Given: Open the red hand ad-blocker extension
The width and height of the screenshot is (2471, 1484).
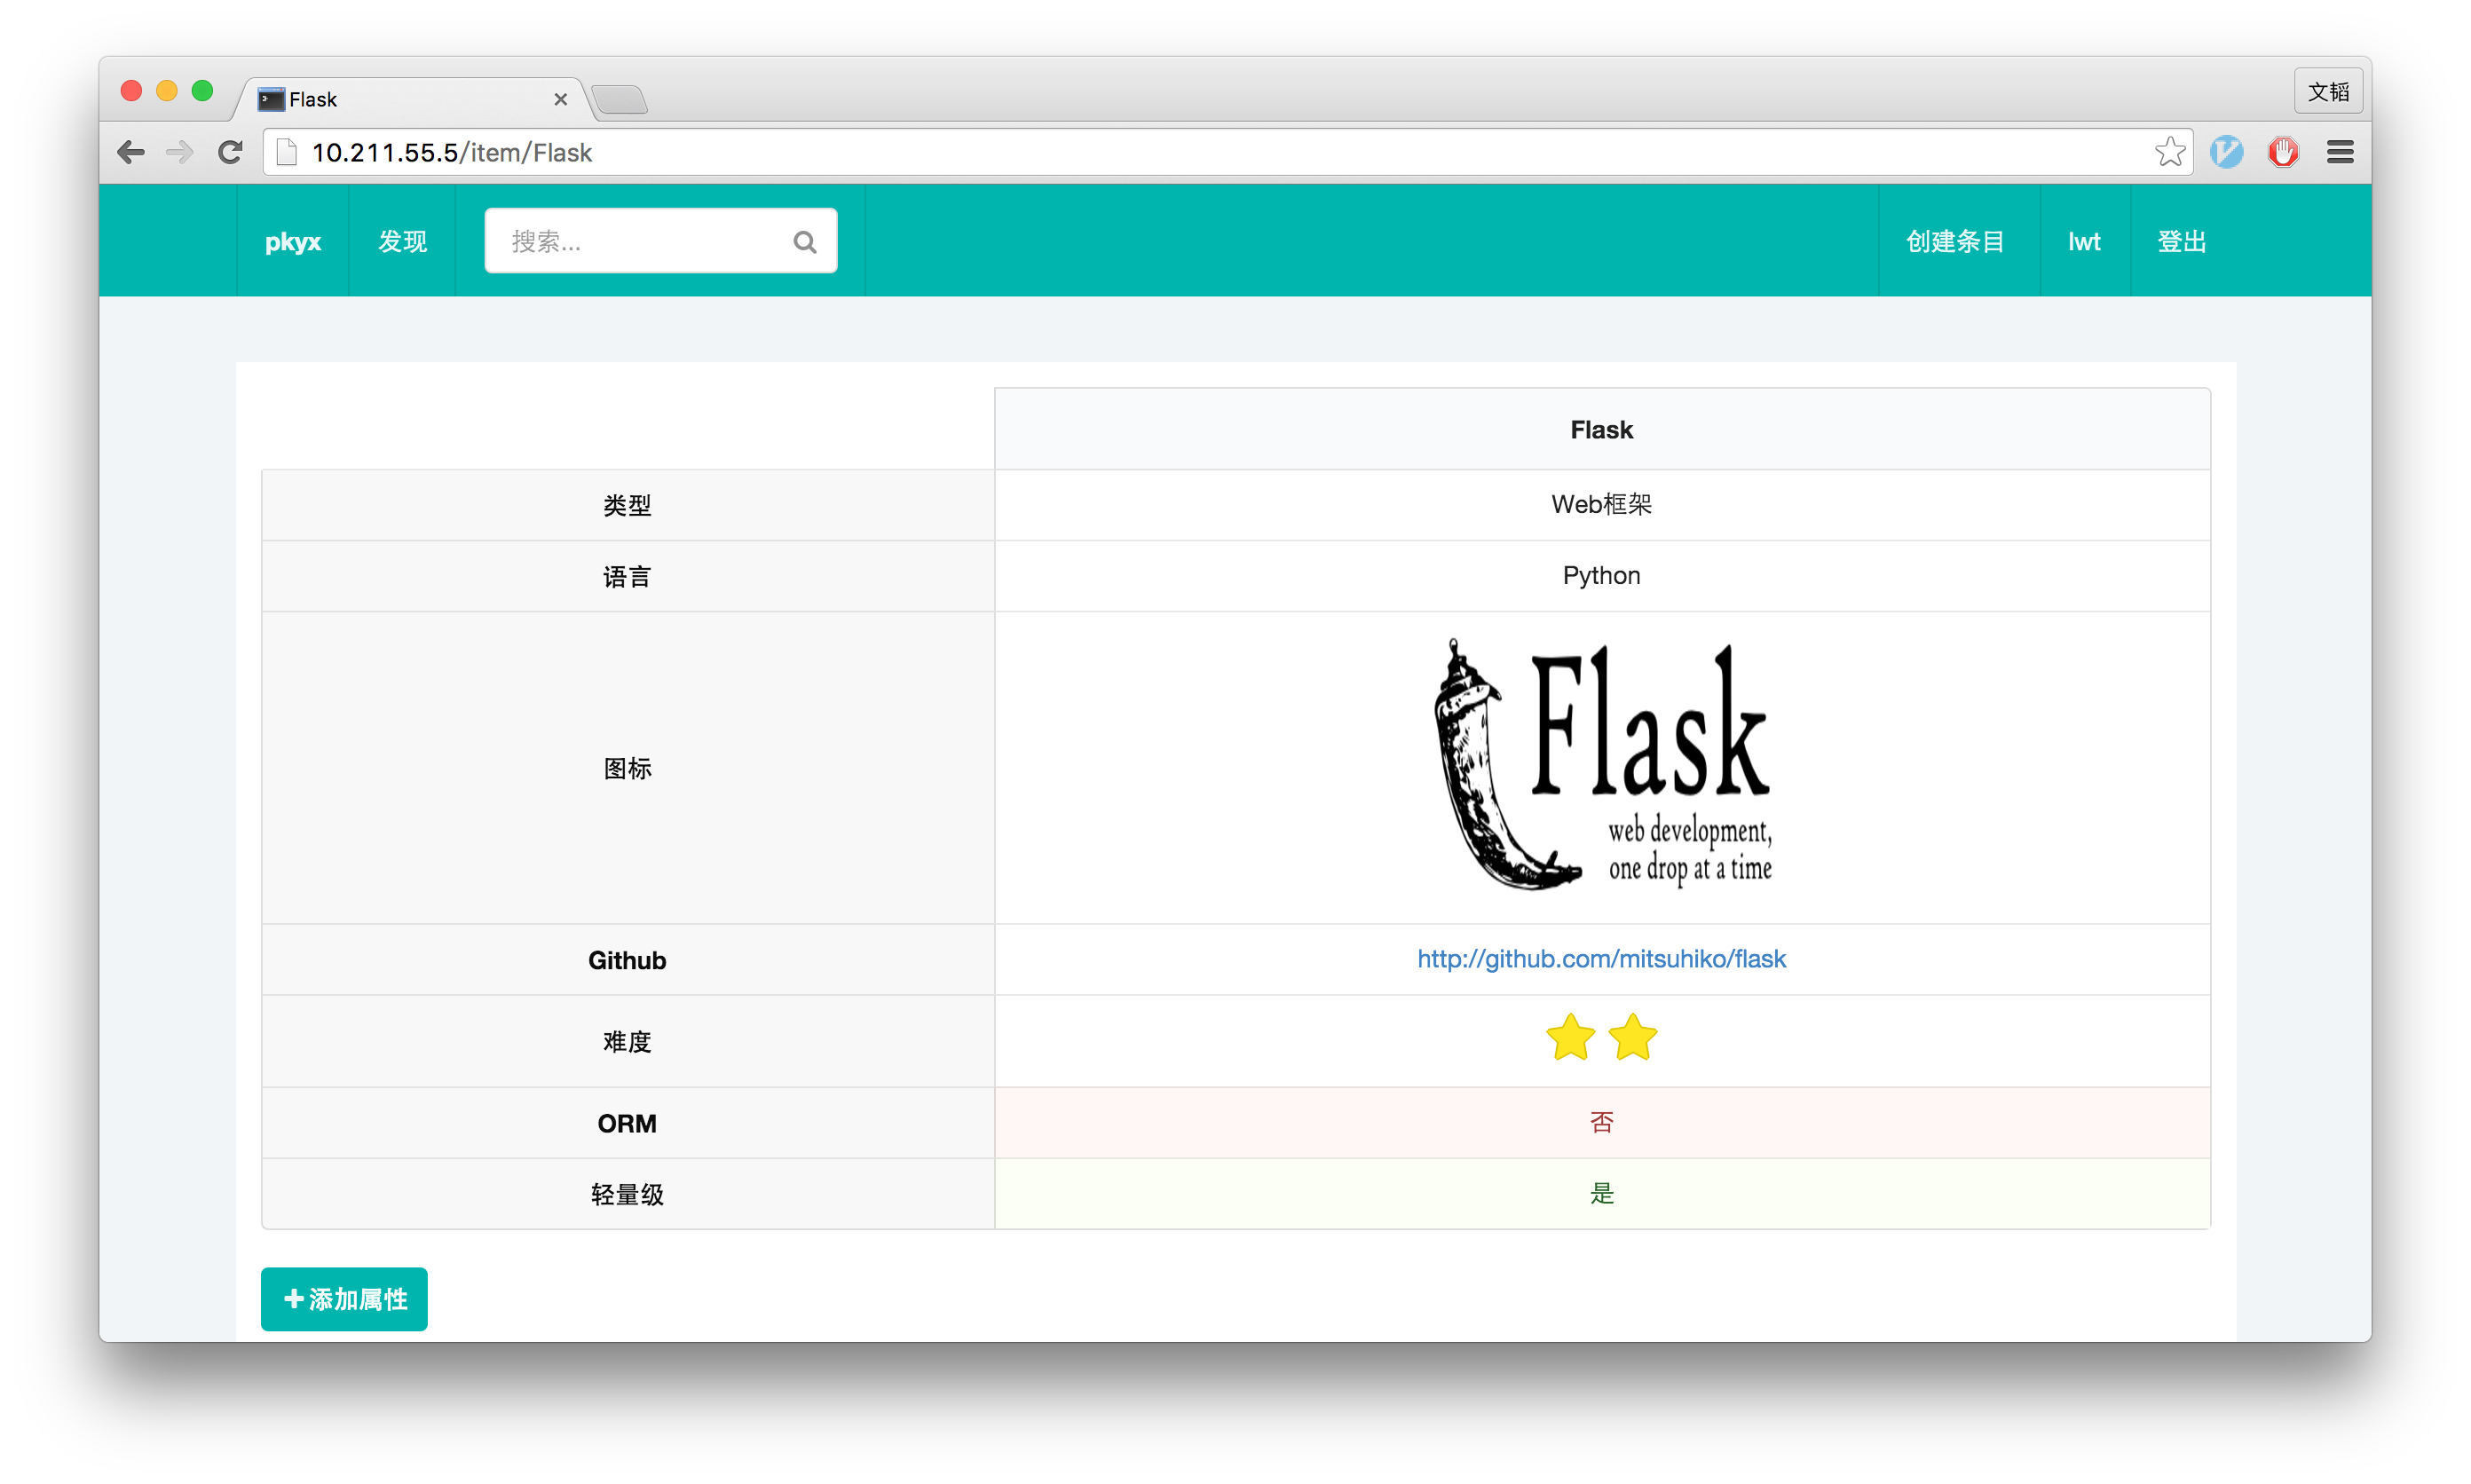Looking at the screenshot, I should (2283, 151).
